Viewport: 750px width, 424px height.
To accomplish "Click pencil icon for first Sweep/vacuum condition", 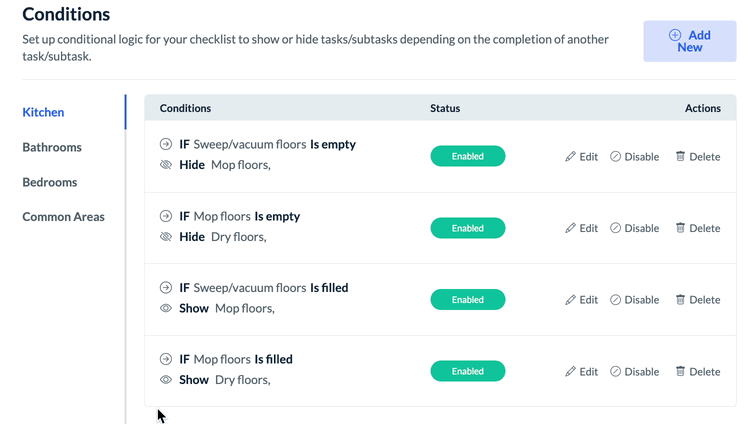I will [571, 156].
